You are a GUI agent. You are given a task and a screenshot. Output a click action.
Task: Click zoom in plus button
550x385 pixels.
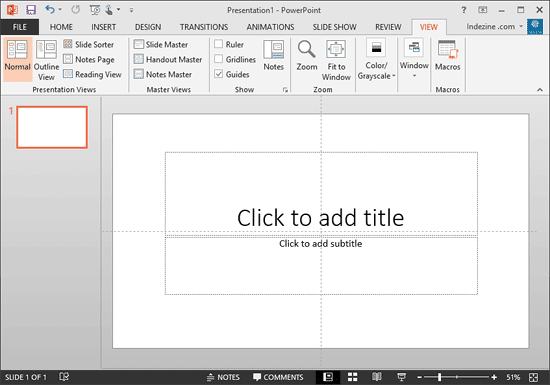coord(494,377)
